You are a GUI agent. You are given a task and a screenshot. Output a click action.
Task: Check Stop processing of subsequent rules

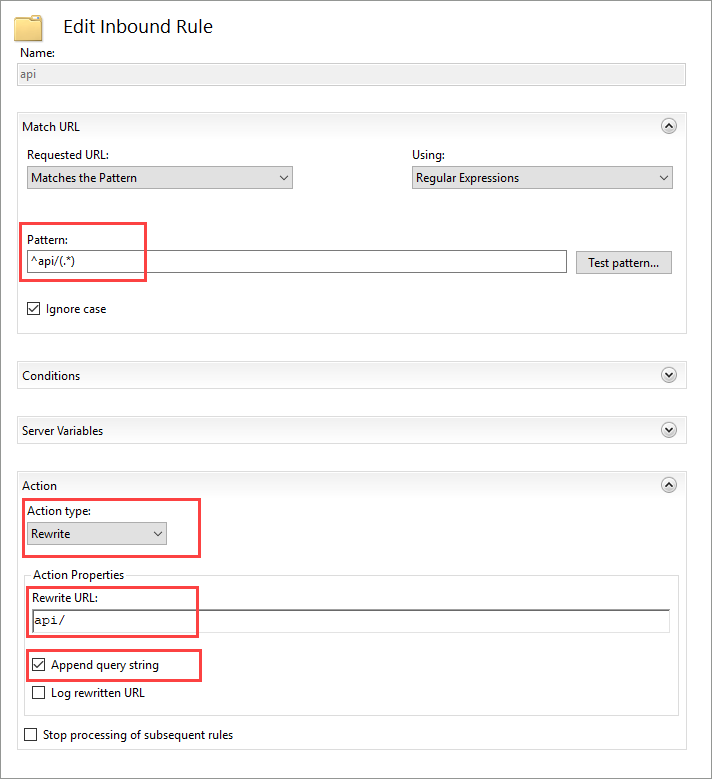point(30,734)
